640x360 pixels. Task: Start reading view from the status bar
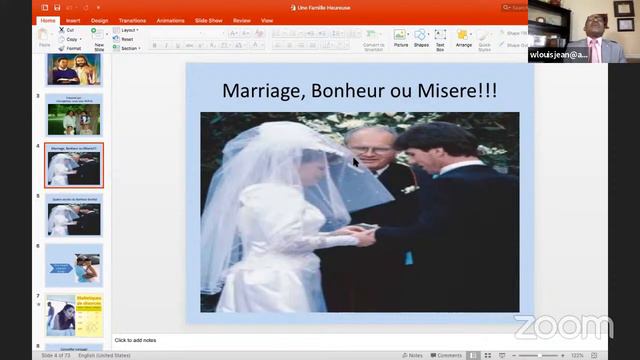tap(502, 356)
